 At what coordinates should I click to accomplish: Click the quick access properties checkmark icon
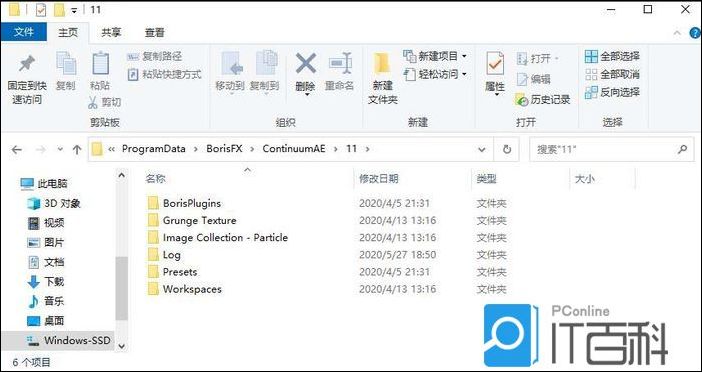click(x=41, y=9)
